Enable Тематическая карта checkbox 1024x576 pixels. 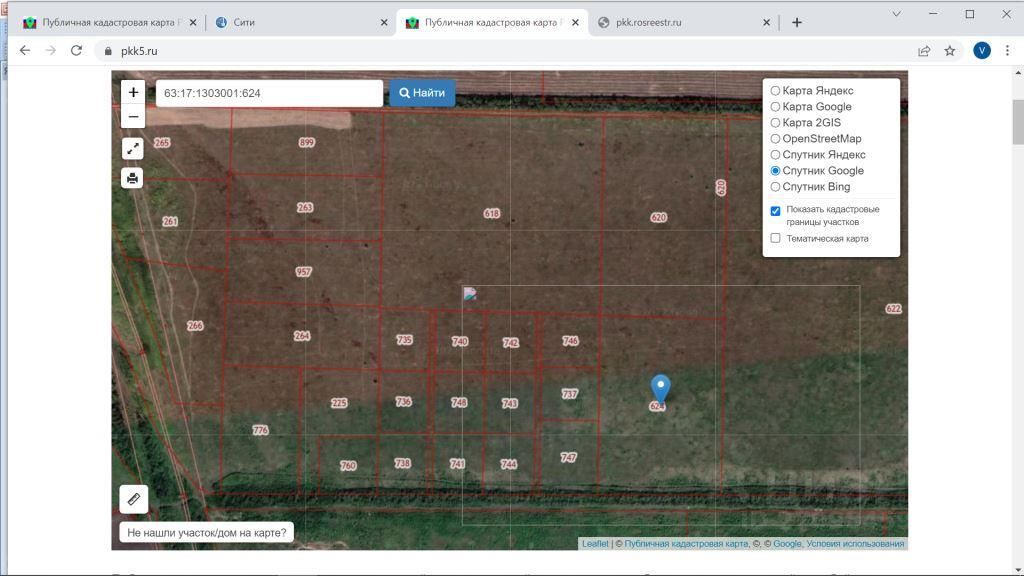775,238
